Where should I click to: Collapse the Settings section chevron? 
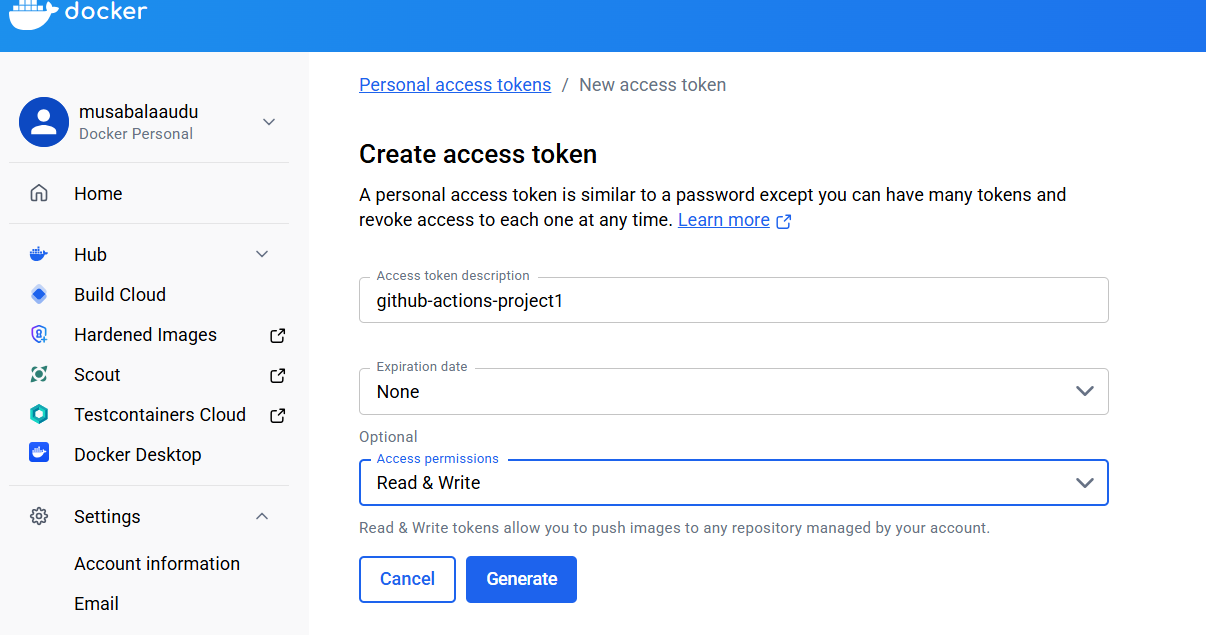262,516
